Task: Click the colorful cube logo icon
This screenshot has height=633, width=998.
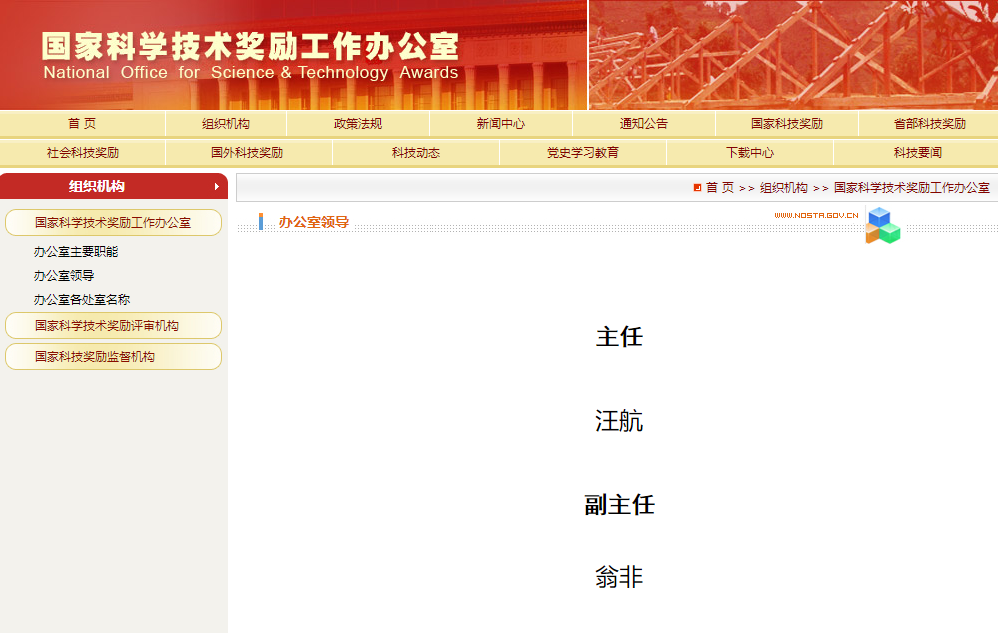Action: coord(882,225)
